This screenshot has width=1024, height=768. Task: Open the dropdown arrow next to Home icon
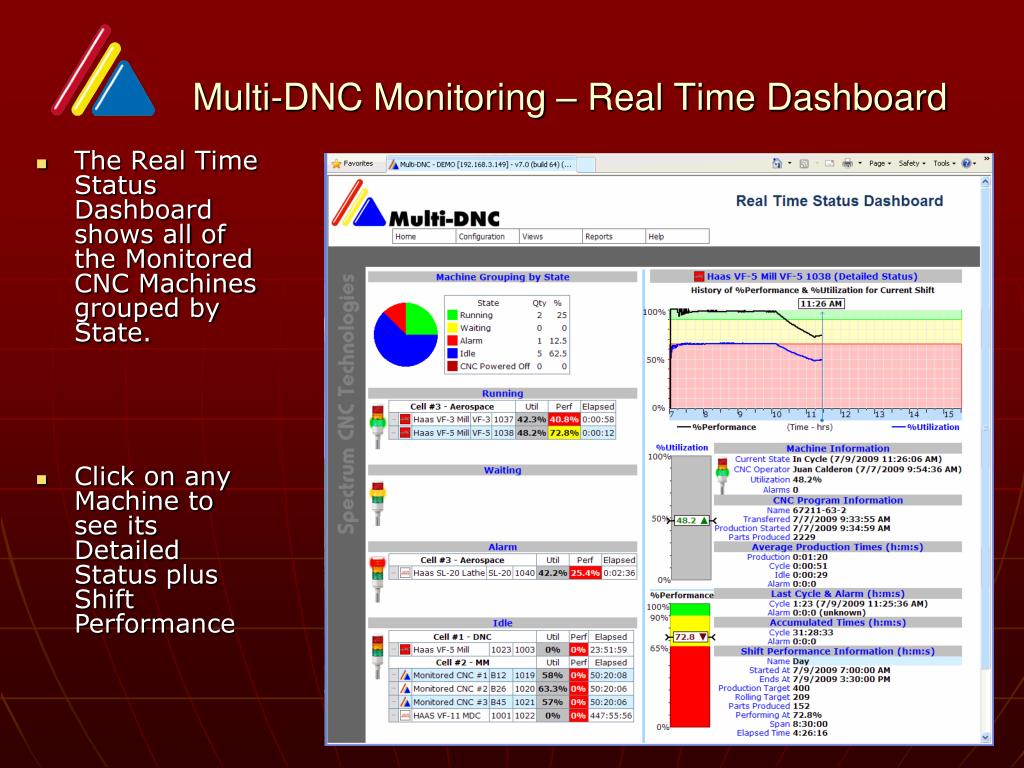790,164
